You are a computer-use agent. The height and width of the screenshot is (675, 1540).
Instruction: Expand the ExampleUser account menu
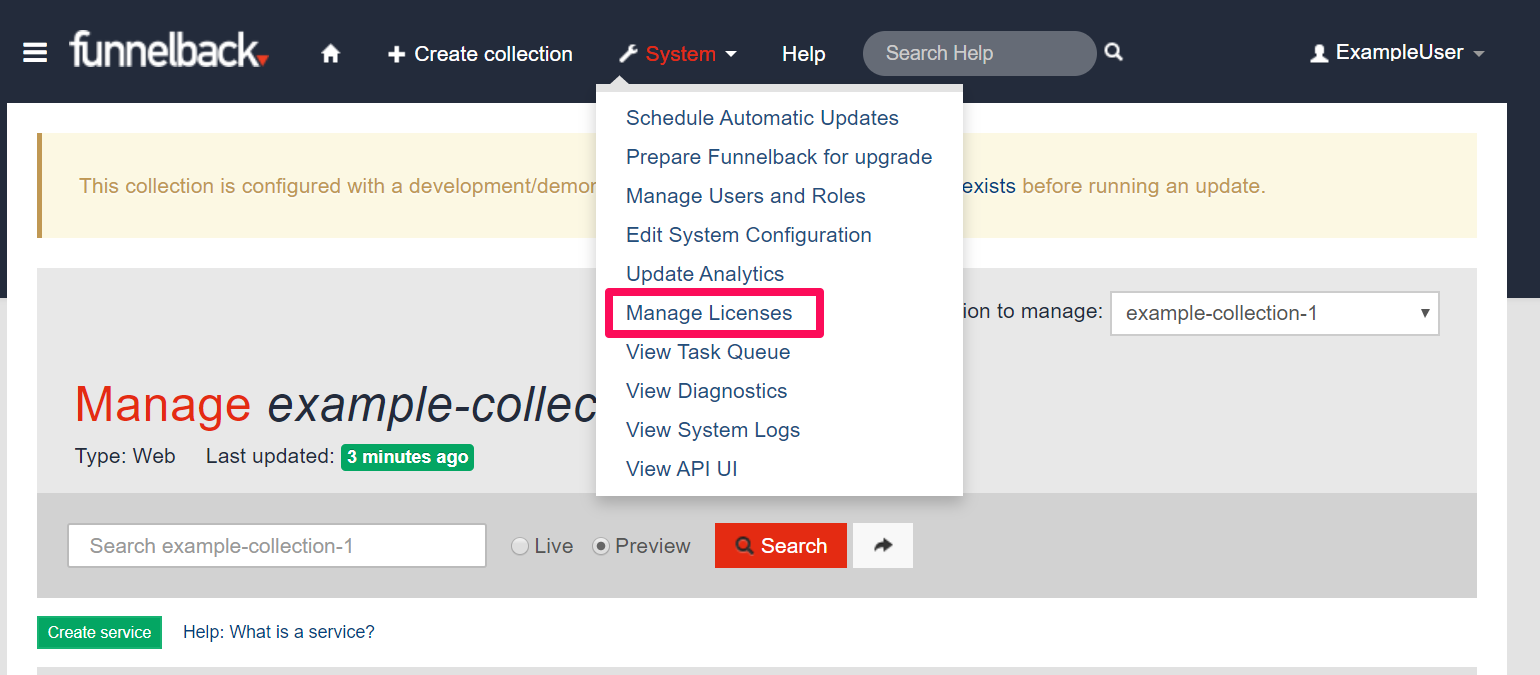click(x=1397, y=53)
